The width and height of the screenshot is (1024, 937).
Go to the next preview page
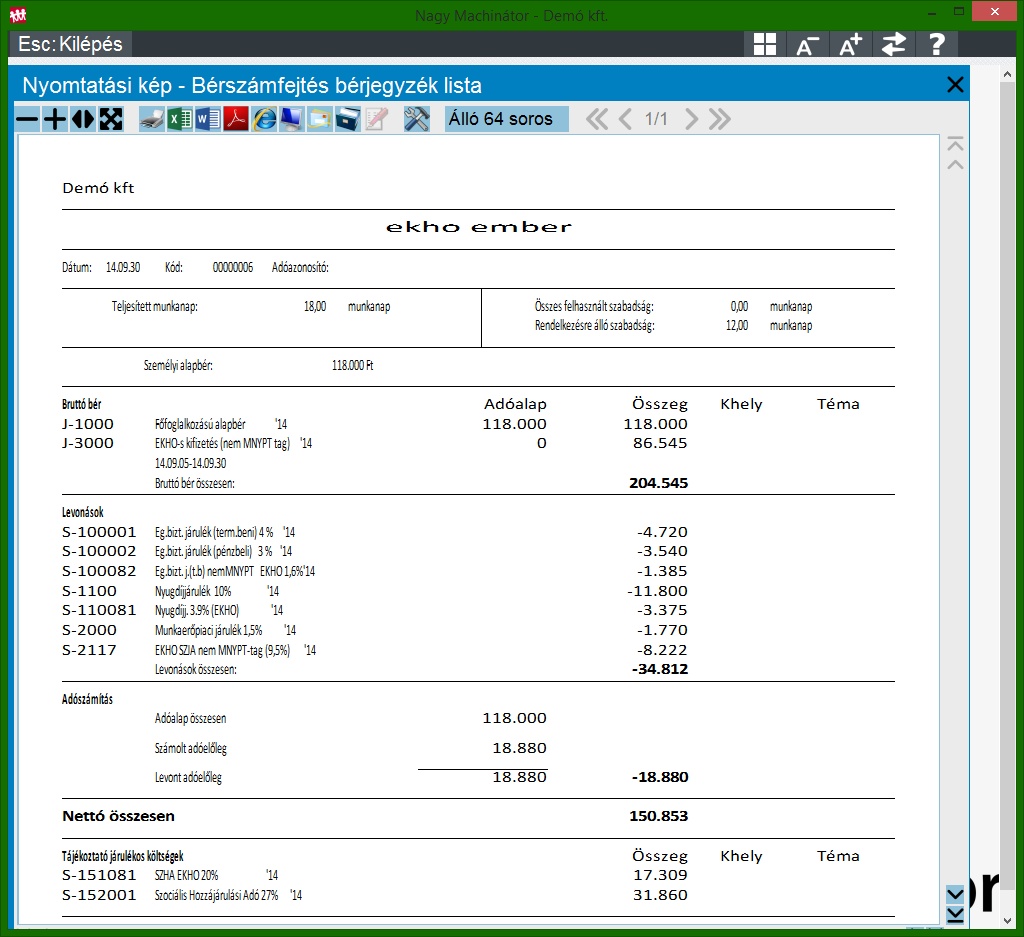point(691,119)
